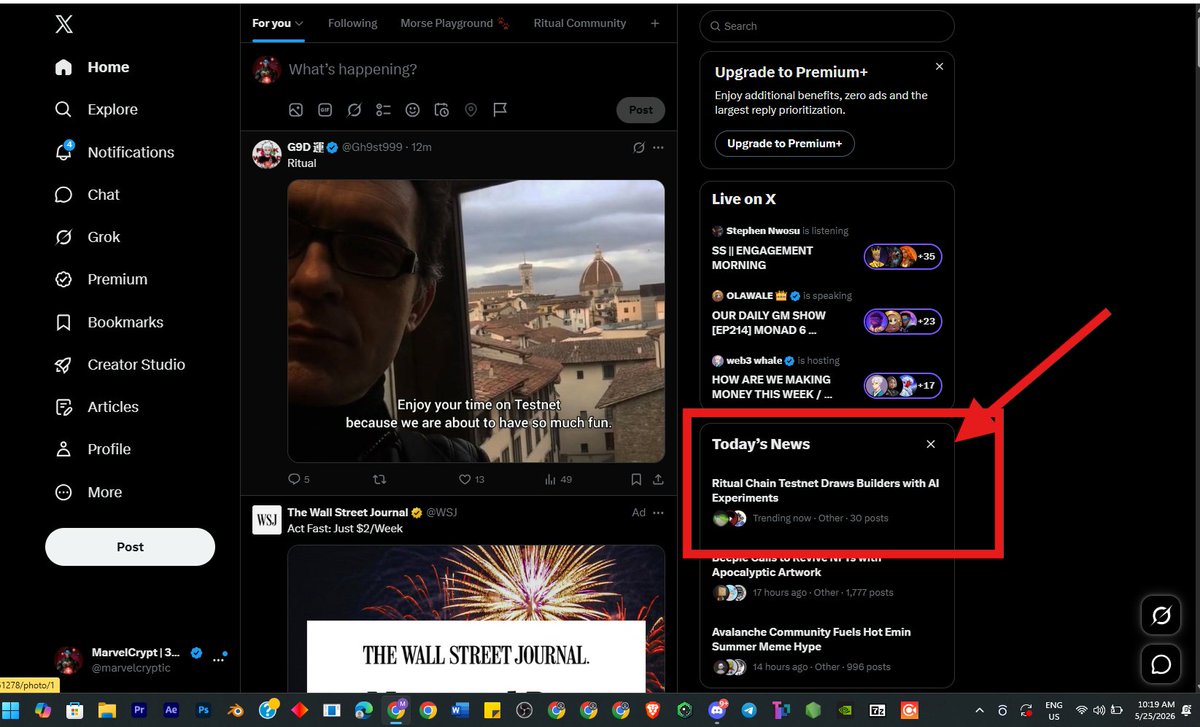Open Articles in the sidebar
Viewport: 1200px width, 727px height.
[x=97, y=407]
